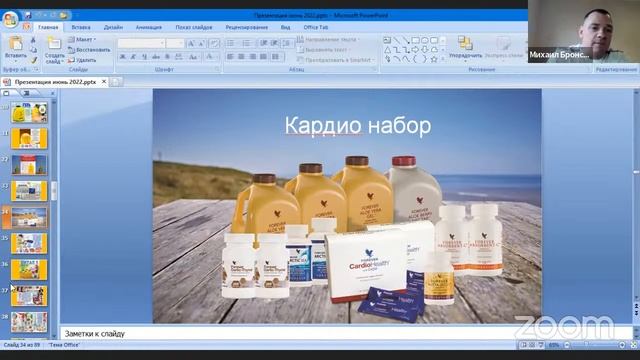Select the text box shape in gallery
Viewport: 640px width, 360px height.
[387, 40]
